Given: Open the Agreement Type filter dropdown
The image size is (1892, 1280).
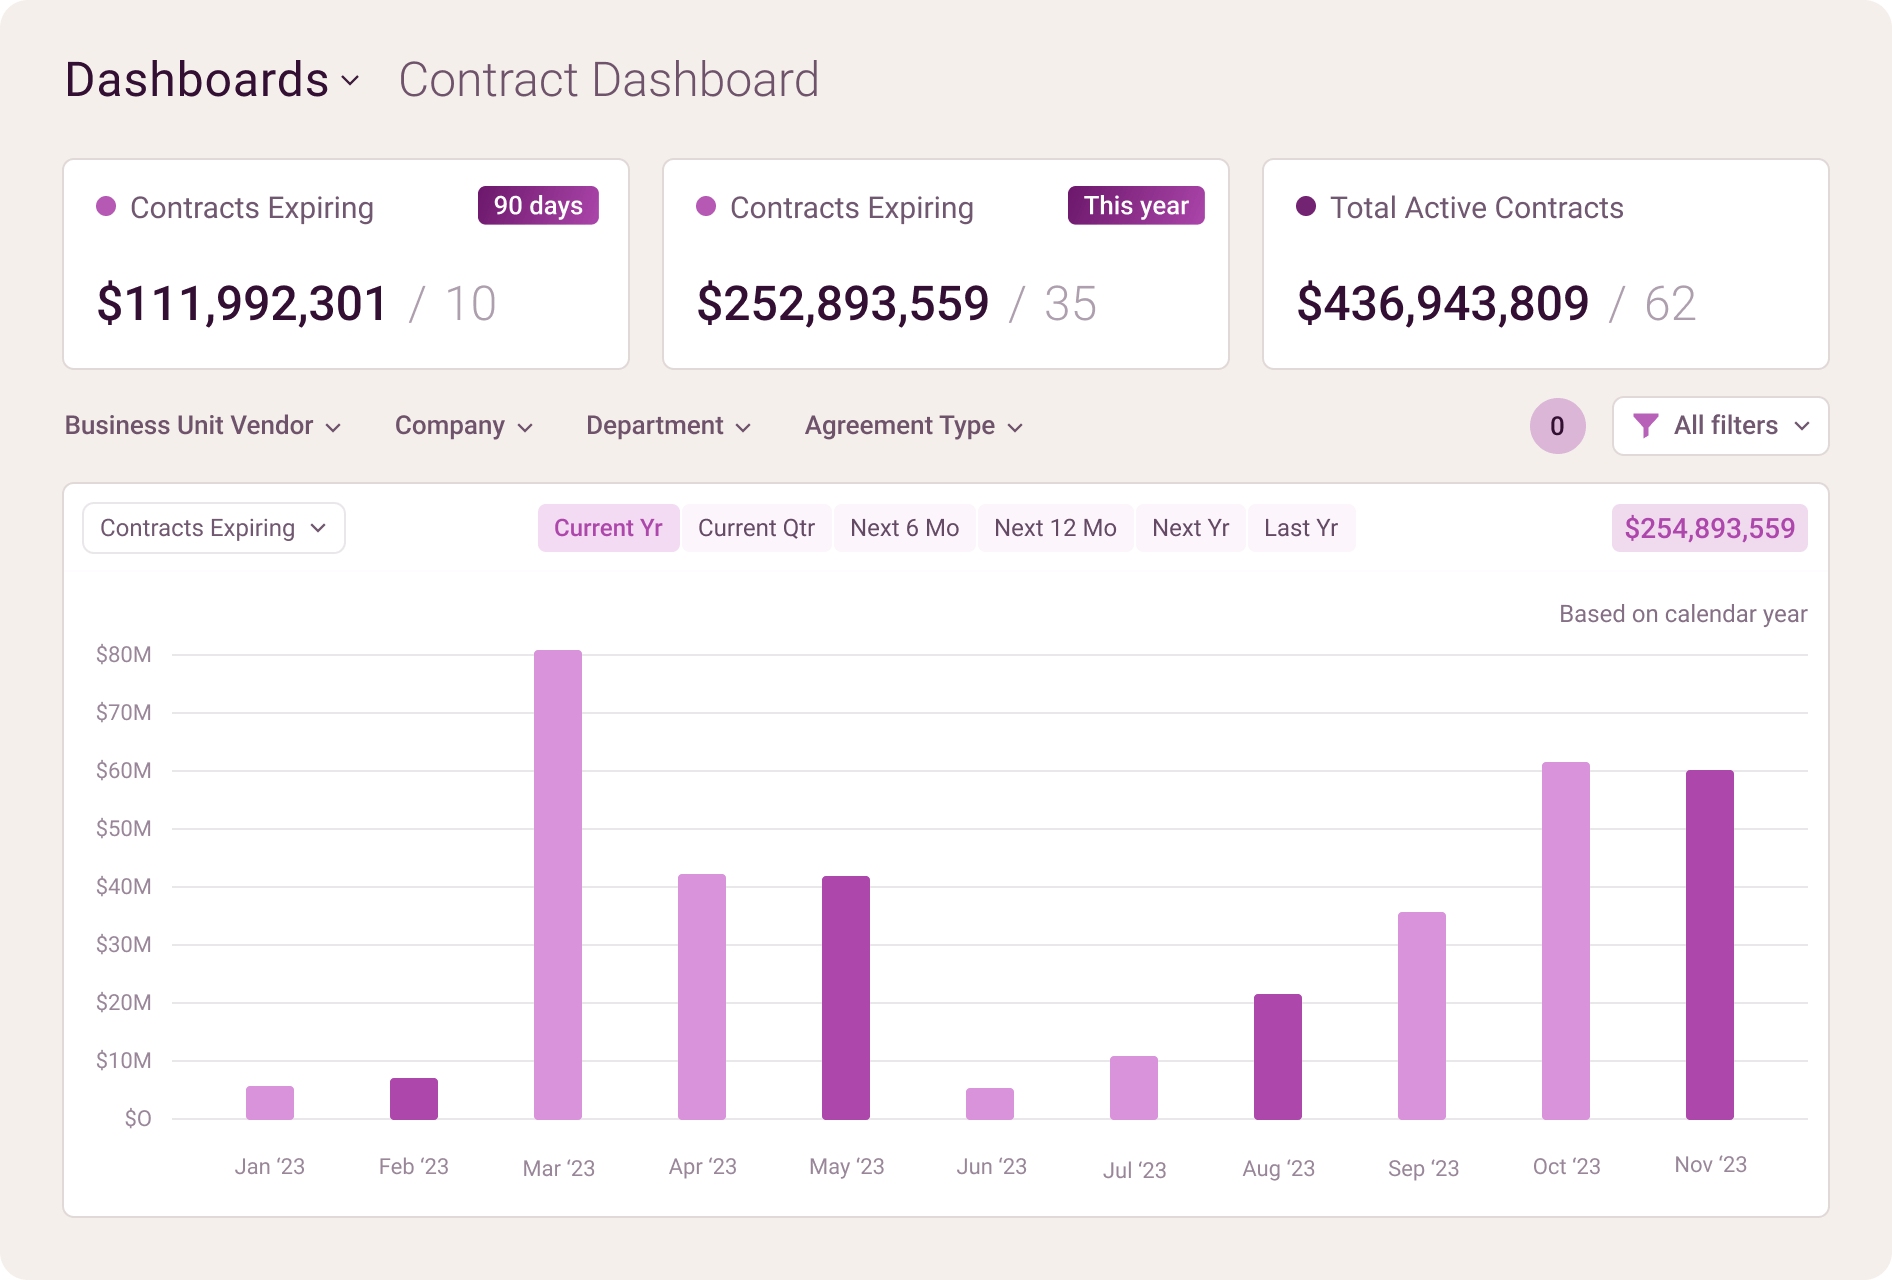Looking at the screenshot, I should pos(914,426).
